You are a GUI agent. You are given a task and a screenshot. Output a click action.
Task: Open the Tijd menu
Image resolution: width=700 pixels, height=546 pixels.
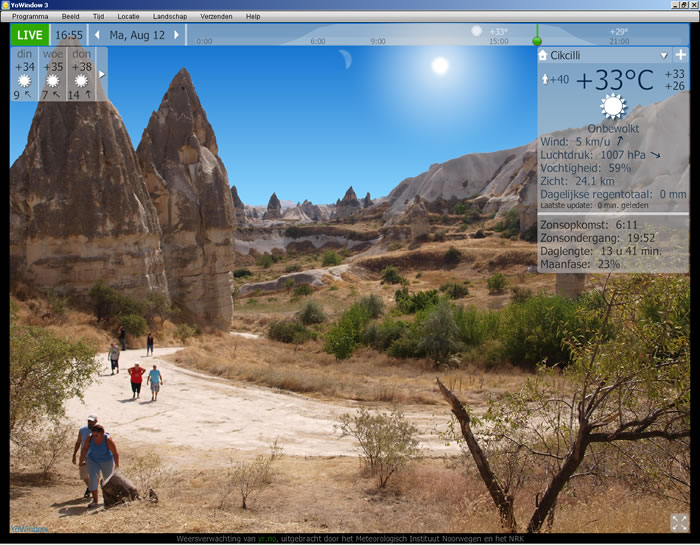click(98, 17)
